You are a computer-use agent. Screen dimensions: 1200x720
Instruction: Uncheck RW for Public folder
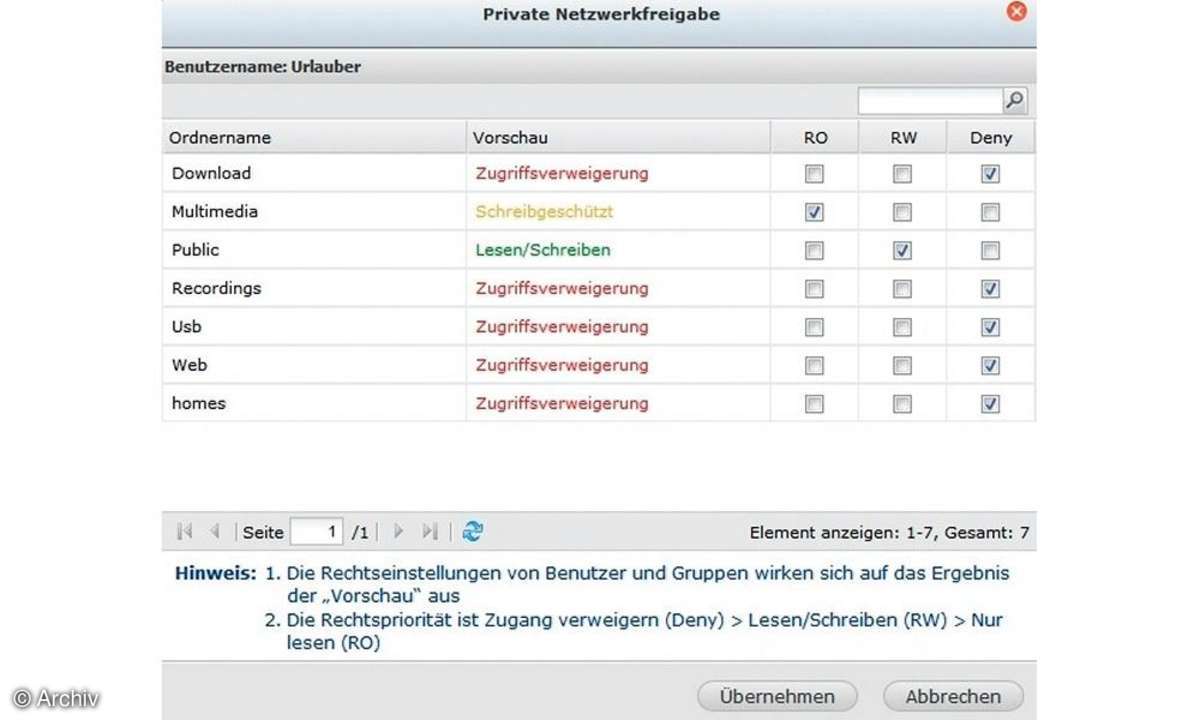(x=902, y=250)
